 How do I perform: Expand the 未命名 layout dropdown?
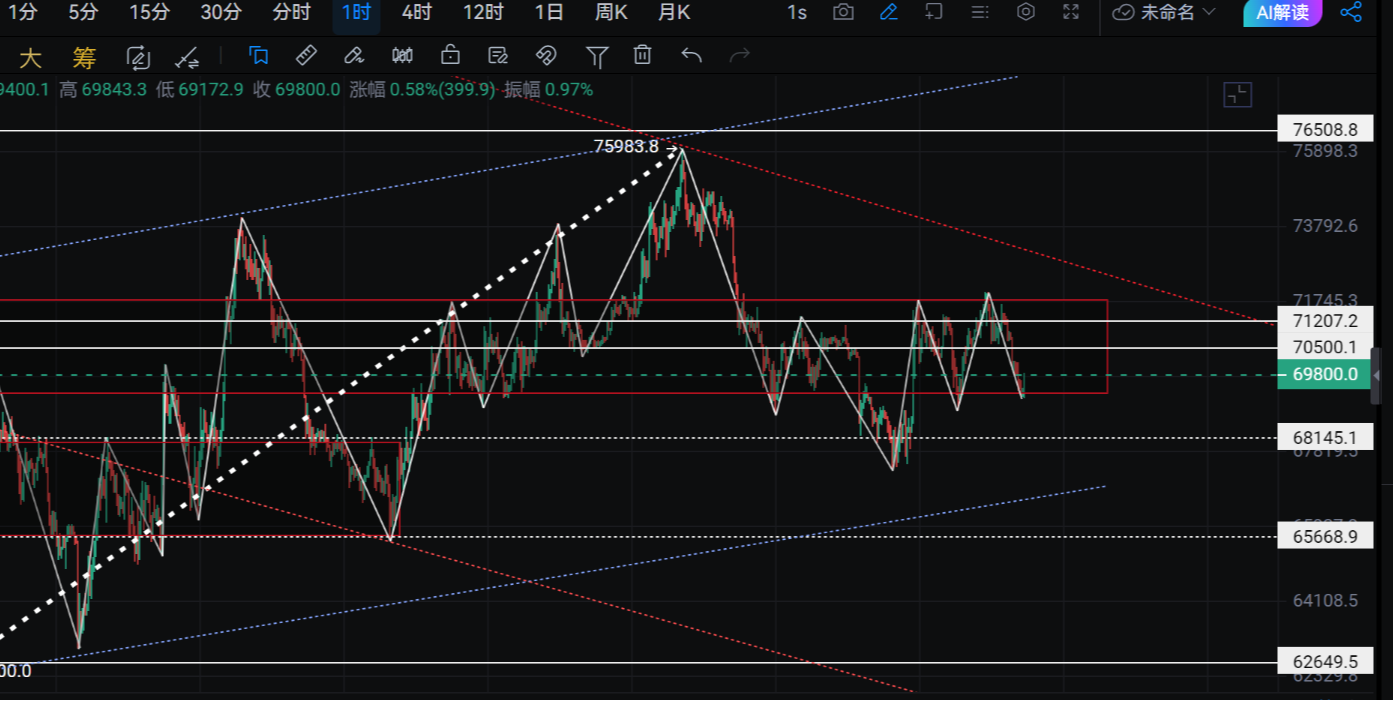coord(1164,13)
